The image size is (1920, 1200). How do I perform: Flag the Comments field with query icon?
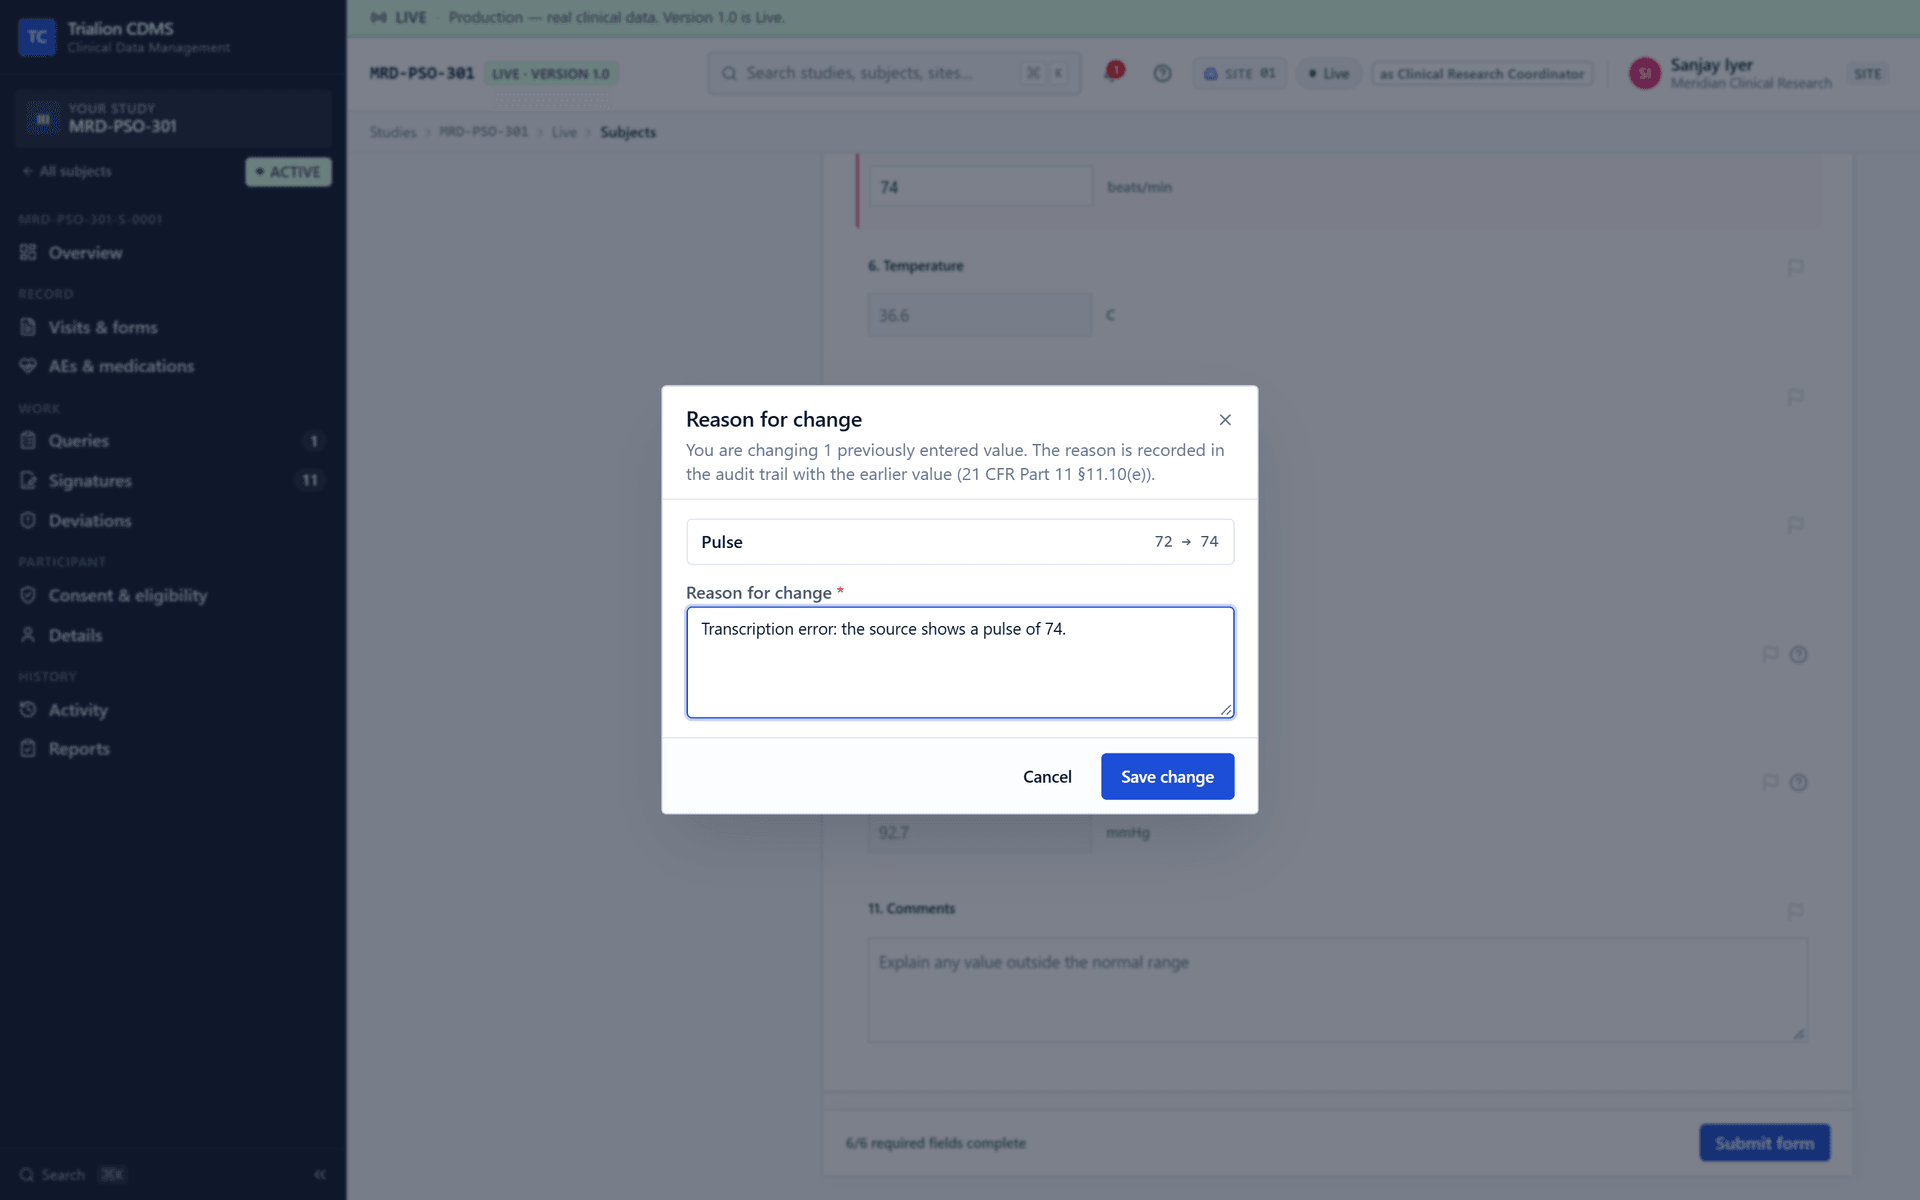tap(1795, 911)
